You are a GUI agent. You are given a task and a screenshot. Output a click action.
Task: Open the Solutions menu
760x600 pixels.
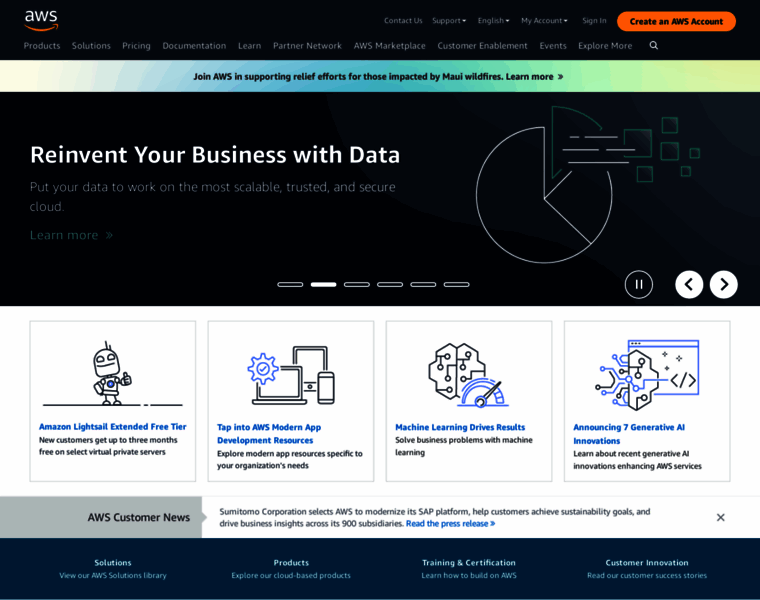[91, 46]
